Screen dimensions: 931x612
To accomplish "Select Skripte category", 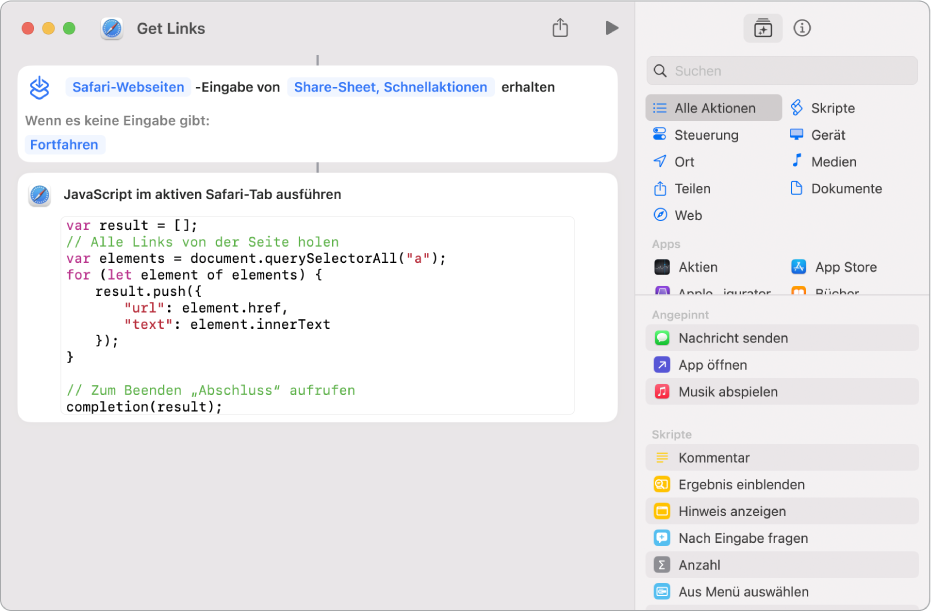I will click(x=822, y=108).
